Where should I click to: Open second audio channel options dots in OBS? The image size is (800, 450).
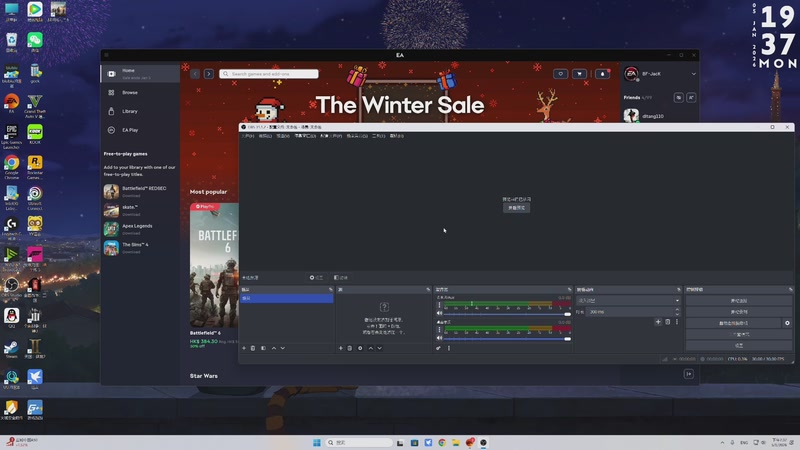[439, 330]
